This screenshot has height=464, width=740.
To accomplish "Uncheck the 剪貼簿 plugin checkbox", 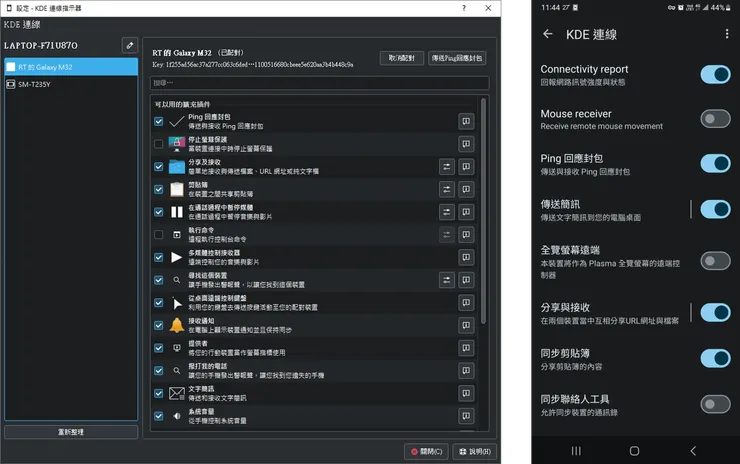I will pos(159,189).
